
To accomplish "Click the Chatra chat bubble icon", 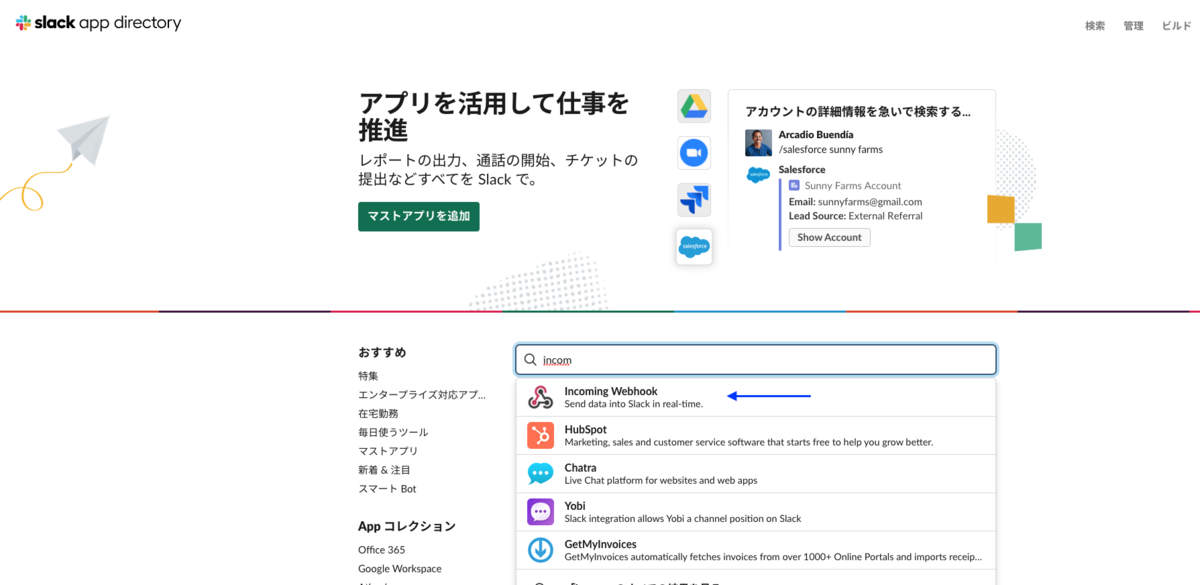I will [540, 474].
